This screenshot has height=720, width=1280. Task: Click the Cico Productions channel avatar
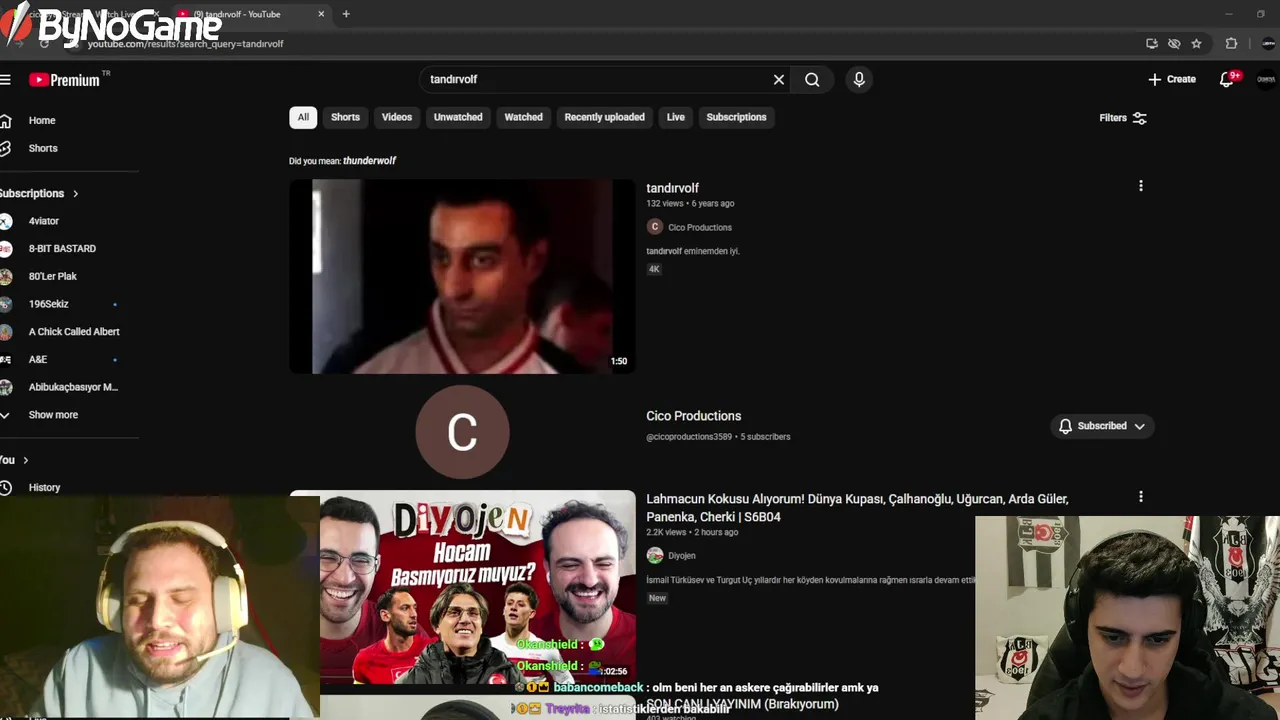tap(462, 432)
